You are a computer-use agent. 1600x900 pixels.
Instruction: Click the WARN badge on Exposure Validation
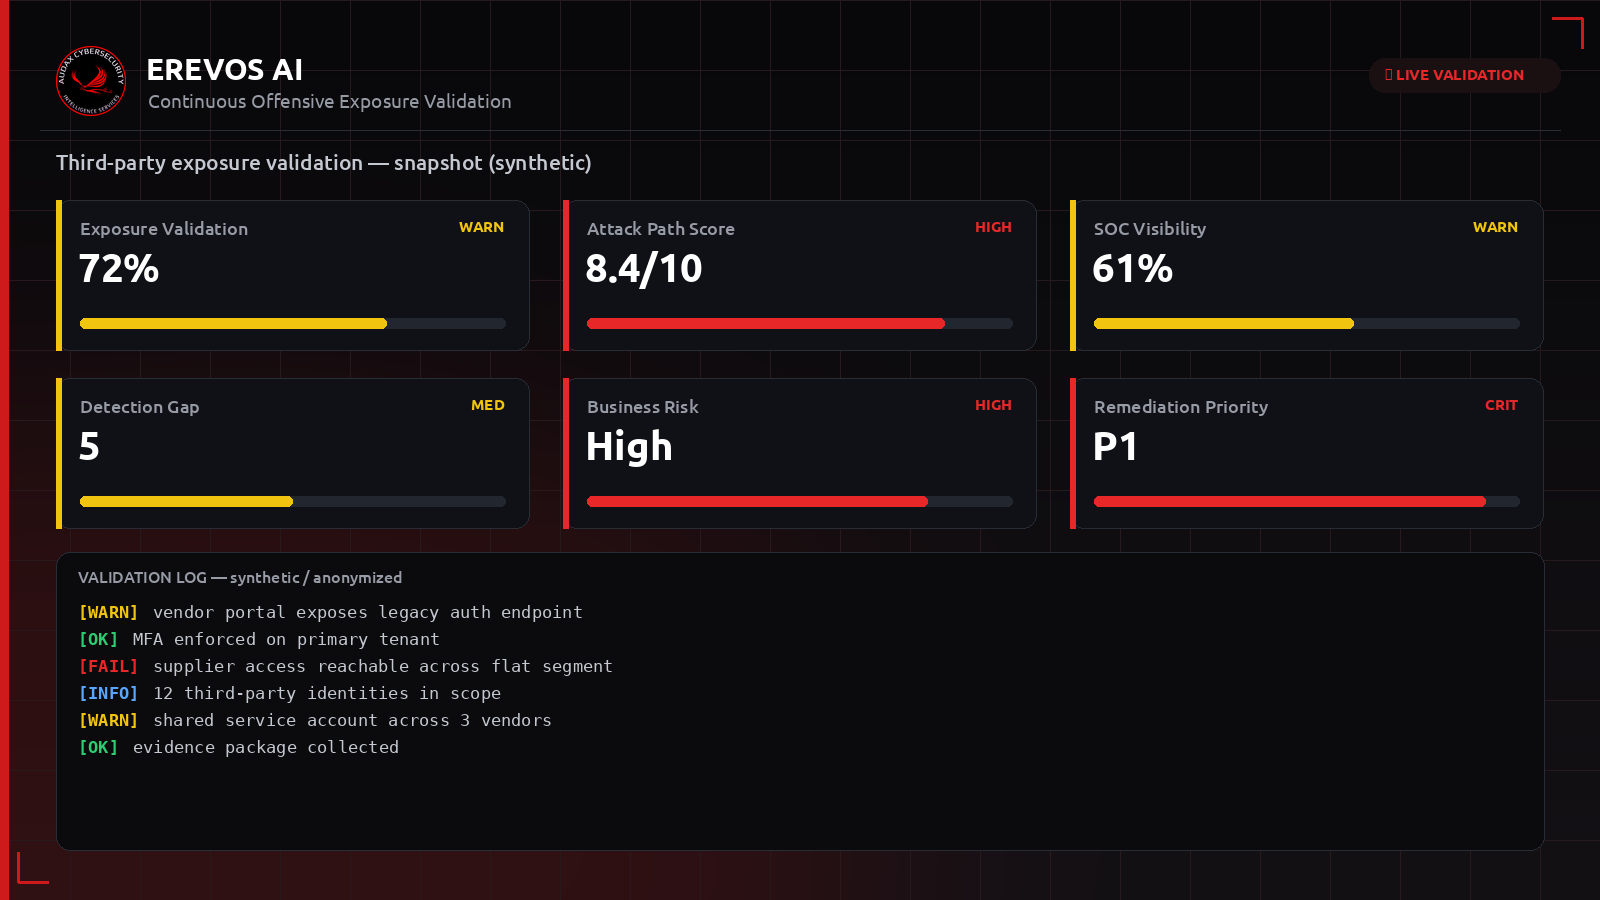point(481,228)
